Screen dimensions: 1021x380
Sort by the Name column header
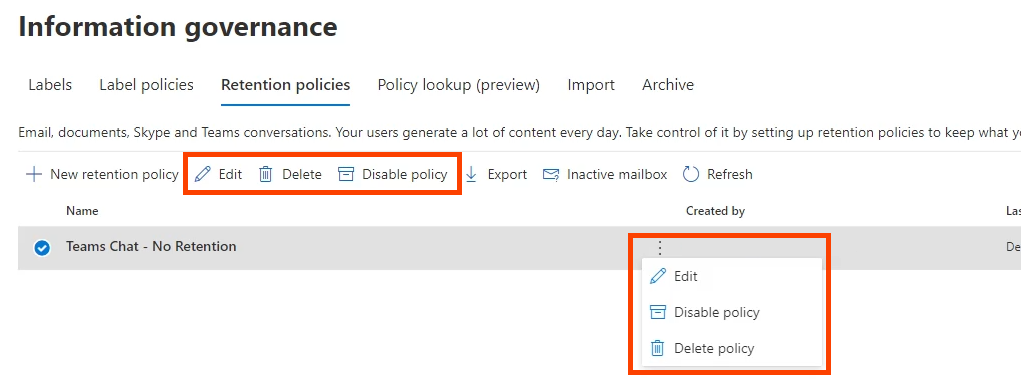(82, 211)
